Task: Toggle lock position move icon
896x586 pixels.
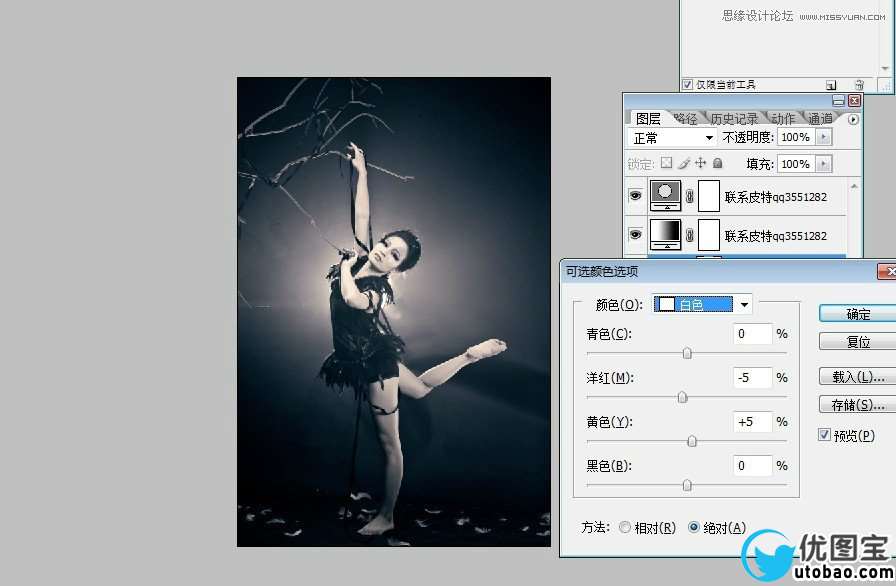Action: [x=701, y=163]
